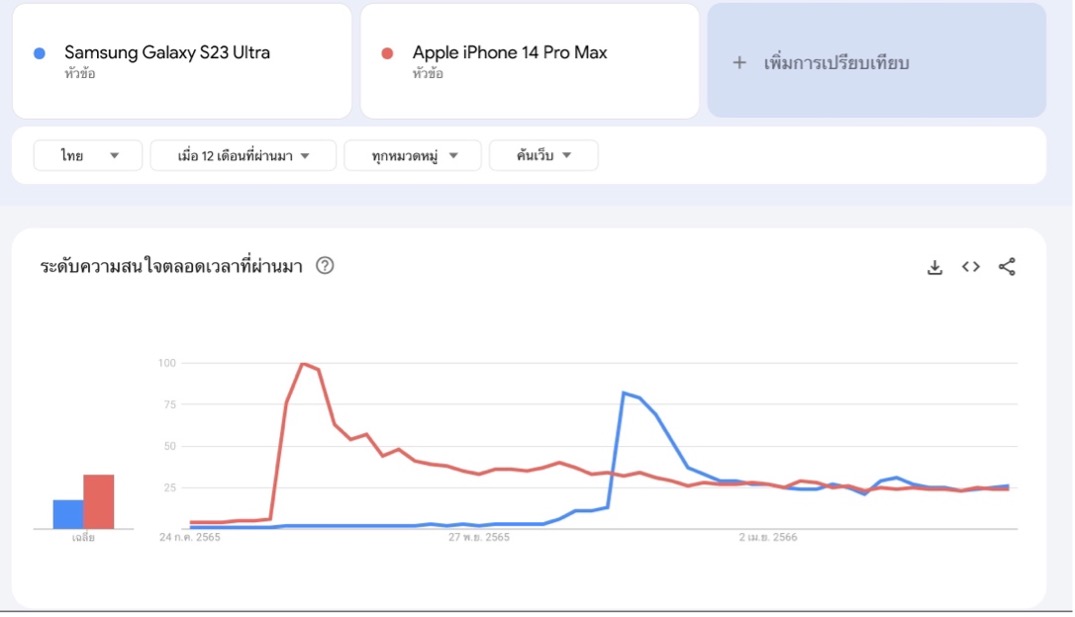Open the ค้นเว็บ search type dropdown

[544, 156]
